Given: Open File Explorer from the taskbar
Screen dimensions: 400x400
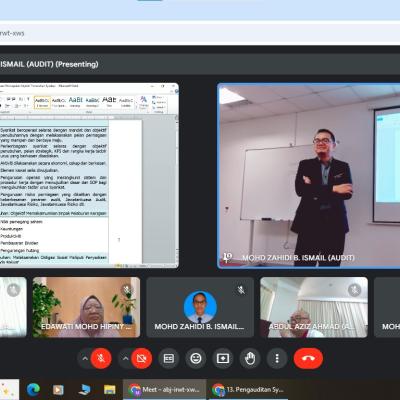Looking at the screenshot, I should pyautogui.click(x=109, y=389).
